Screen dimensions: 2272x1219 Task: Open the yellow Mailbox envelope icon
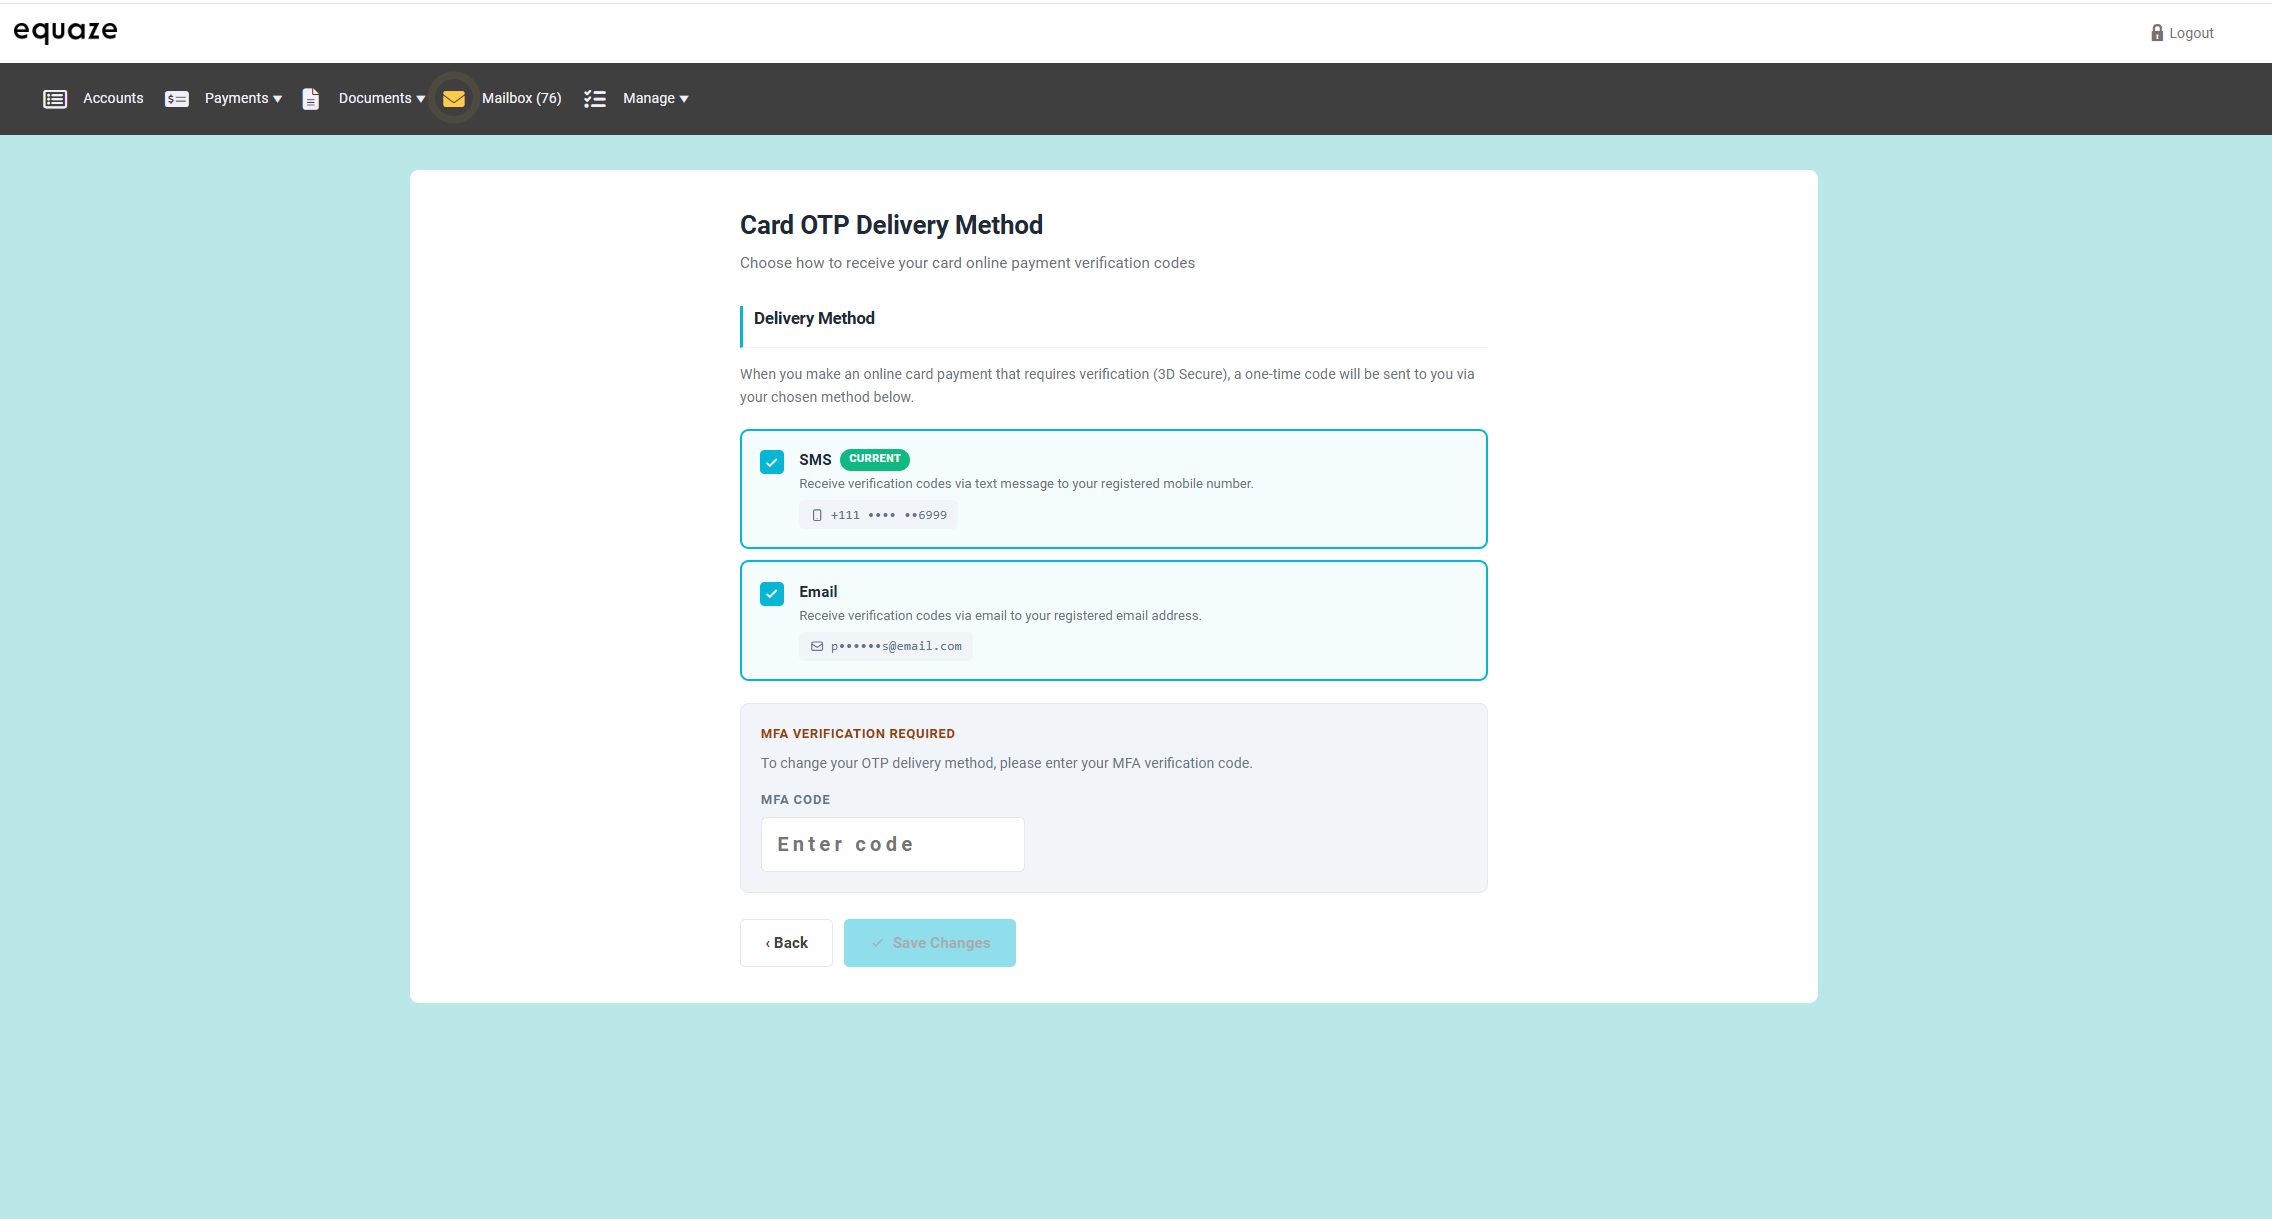click(x=454, y=99)
